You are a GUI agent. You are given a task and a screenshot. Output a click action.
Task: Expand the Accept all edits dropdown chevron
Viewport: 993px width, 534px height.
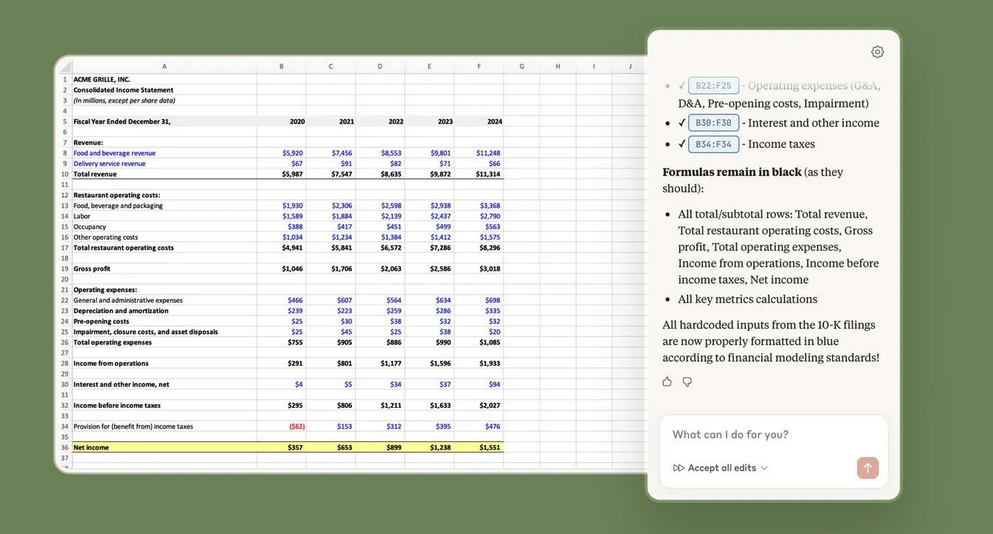(764, 468)
